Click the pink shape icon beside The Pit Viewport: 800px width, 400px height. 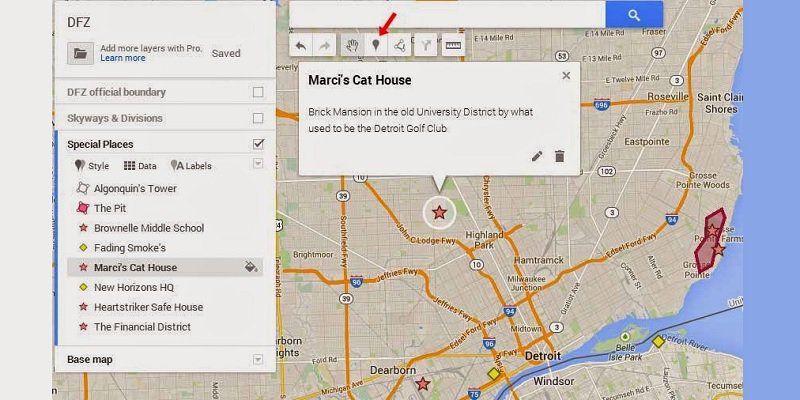pyautogui.click(x=83, y=208)
